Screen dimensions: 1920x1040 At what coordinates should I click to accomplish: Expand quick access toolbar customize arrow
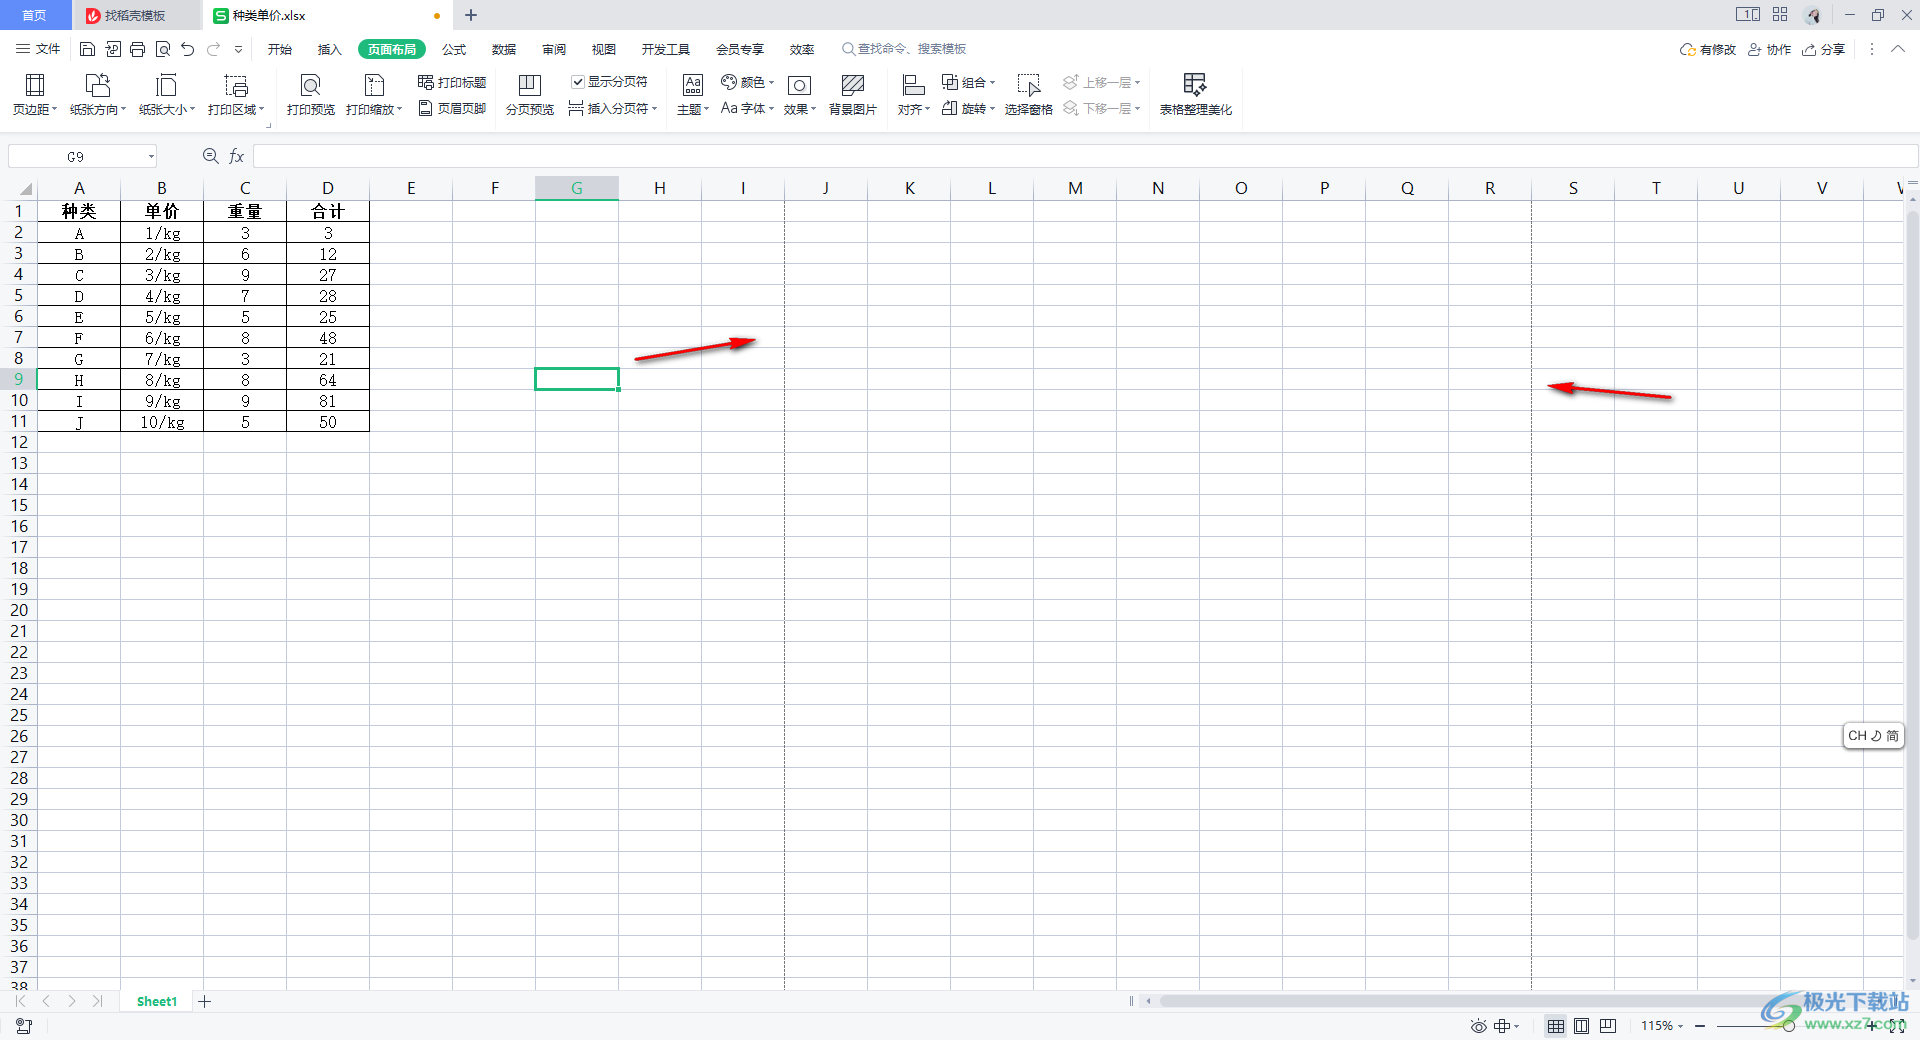coord(238,49)
